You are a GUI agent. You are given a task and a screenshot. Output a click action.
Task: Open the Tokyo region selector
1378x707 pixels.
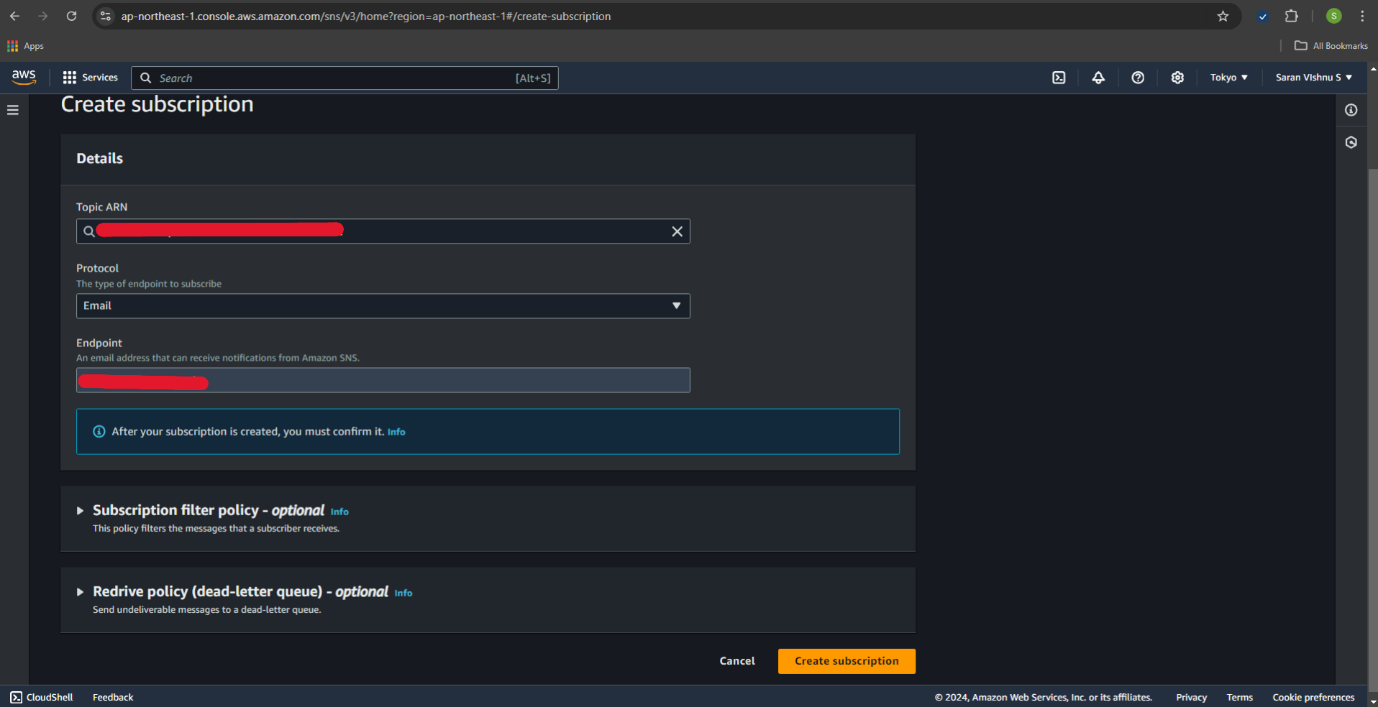(1229, 78)
